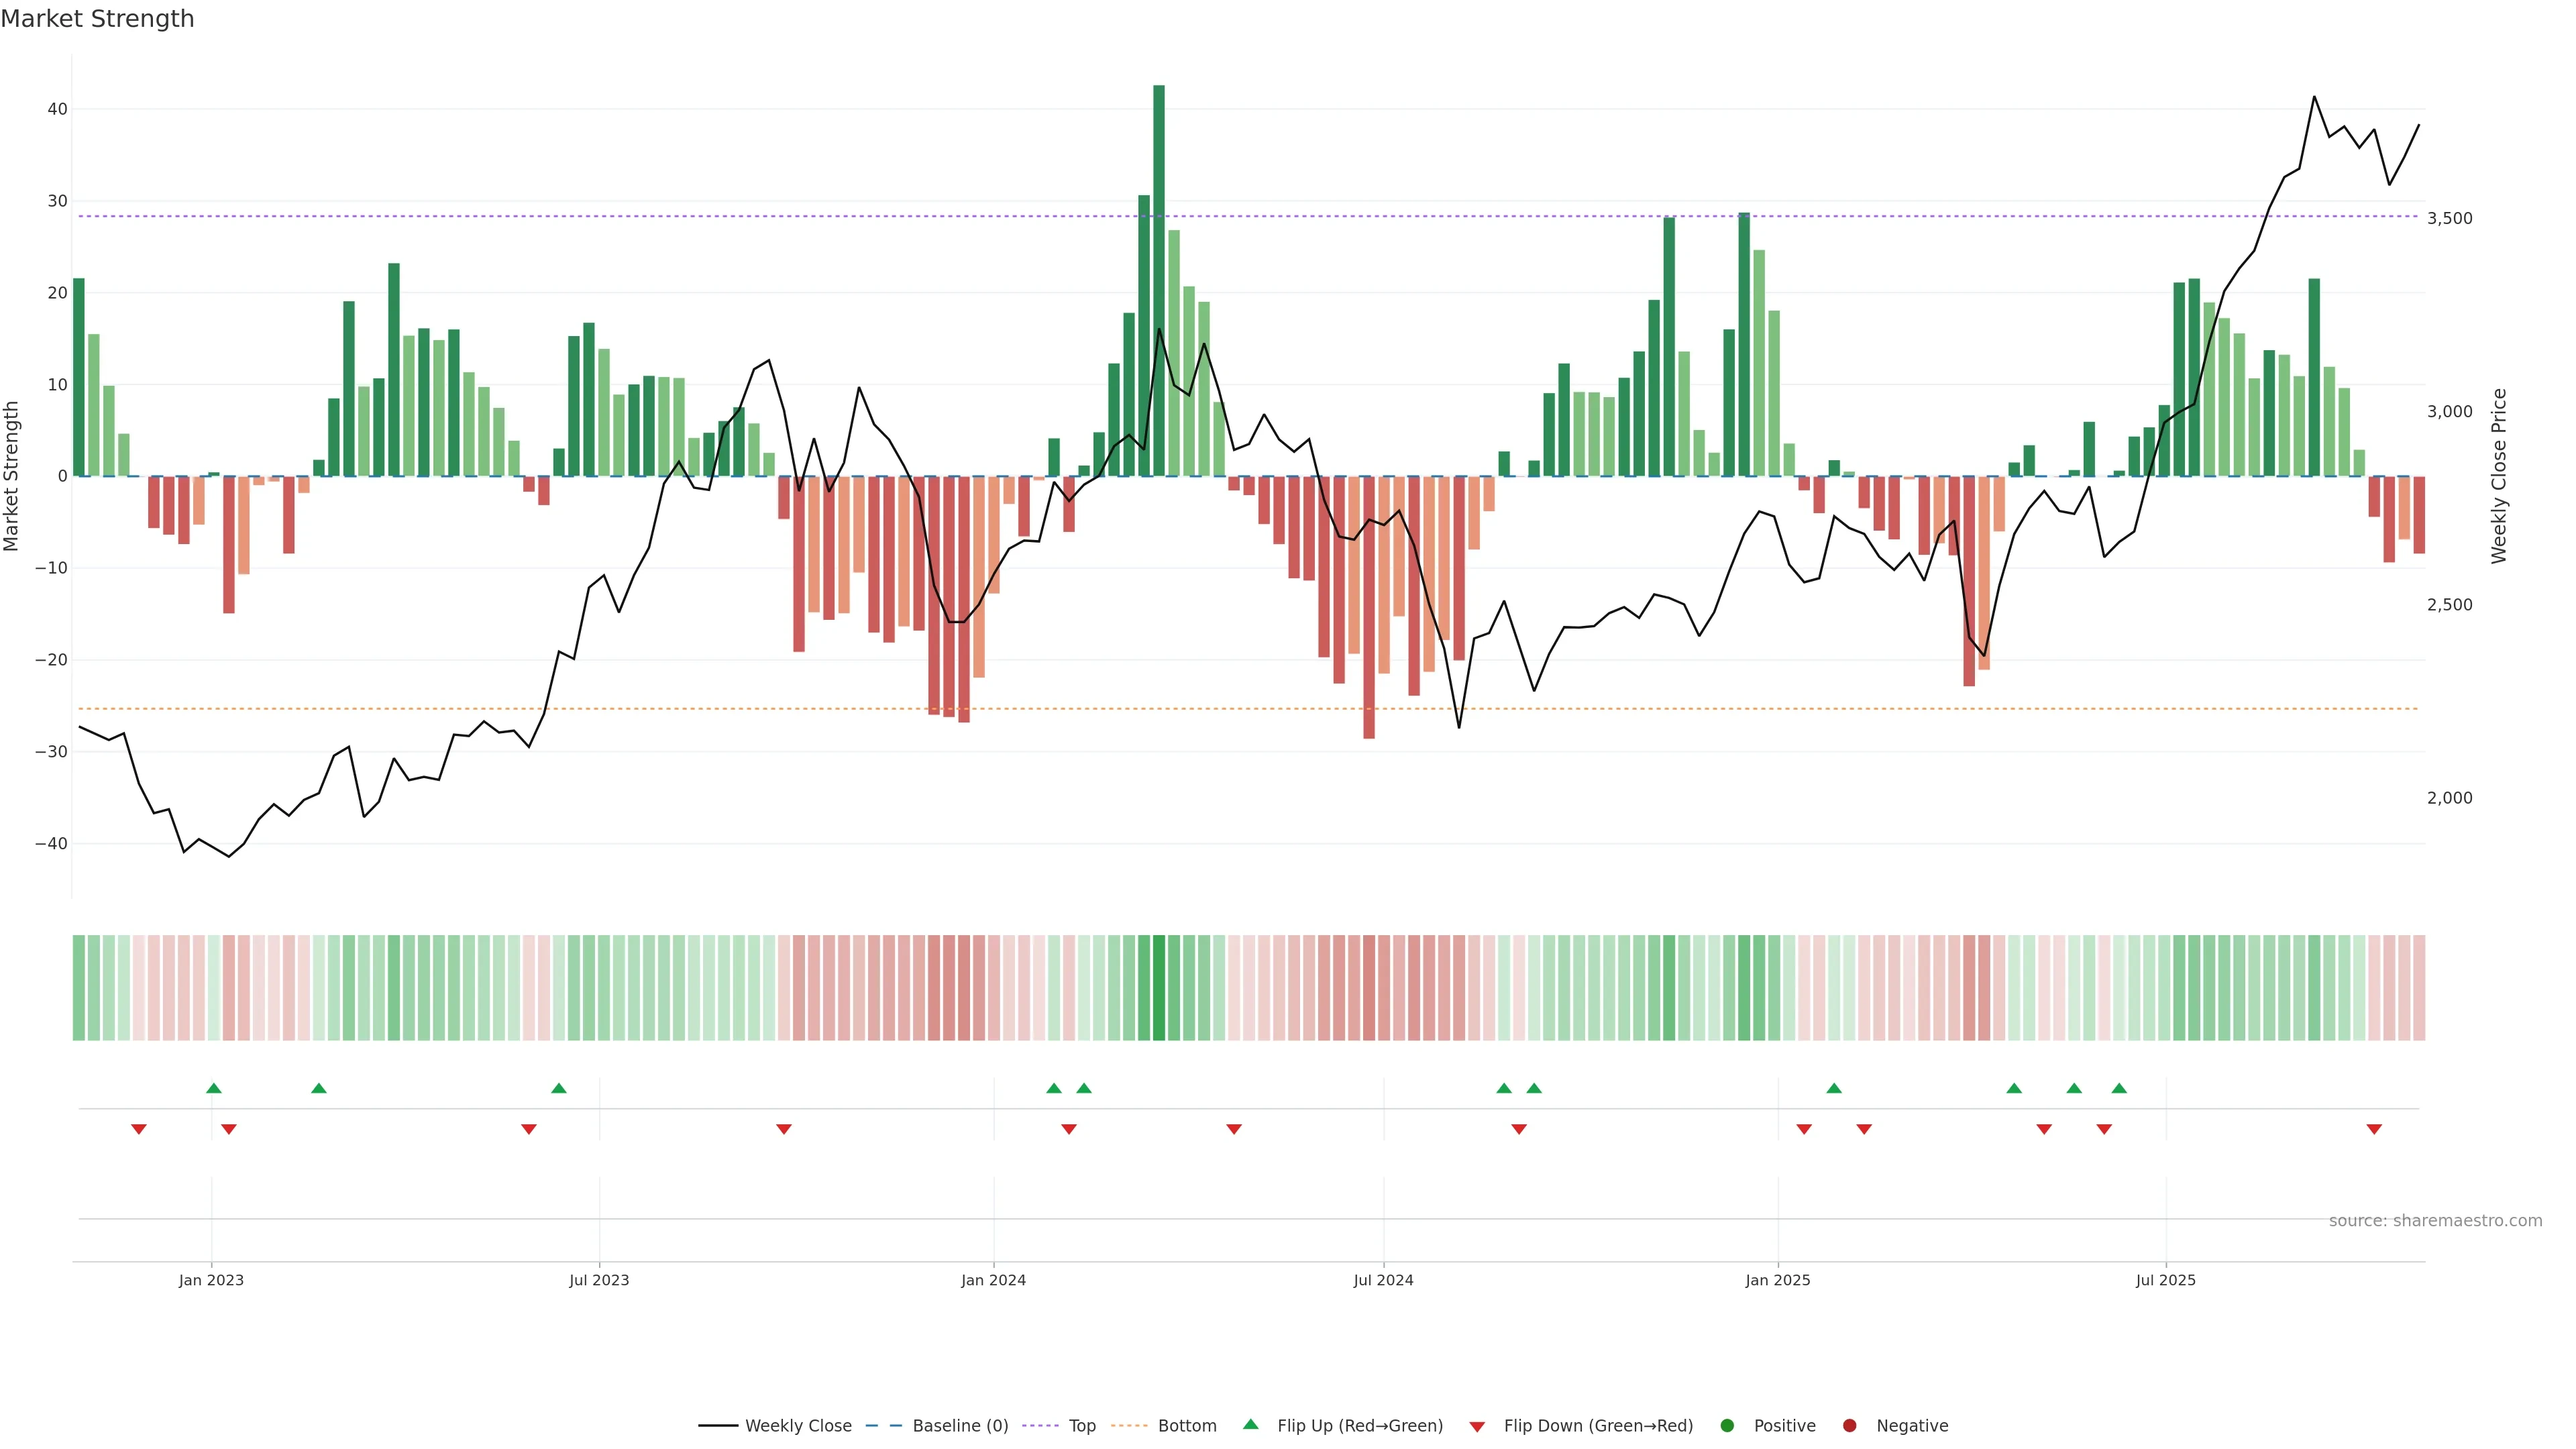Click the Flip Down red triangle legend icon
Image resolution: width=2576 pixels, height=1449 pixels.
[1477, 1427]
